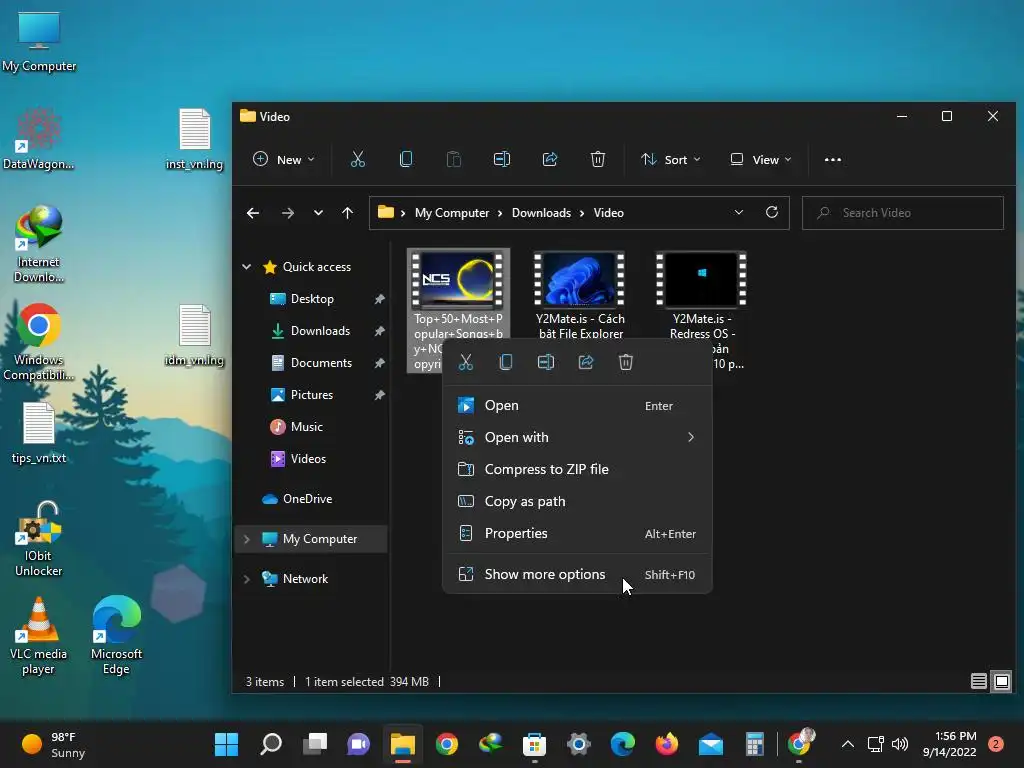Show hidden system tray icons
The height and width of the screenshot is (768, 1024).
848,744
